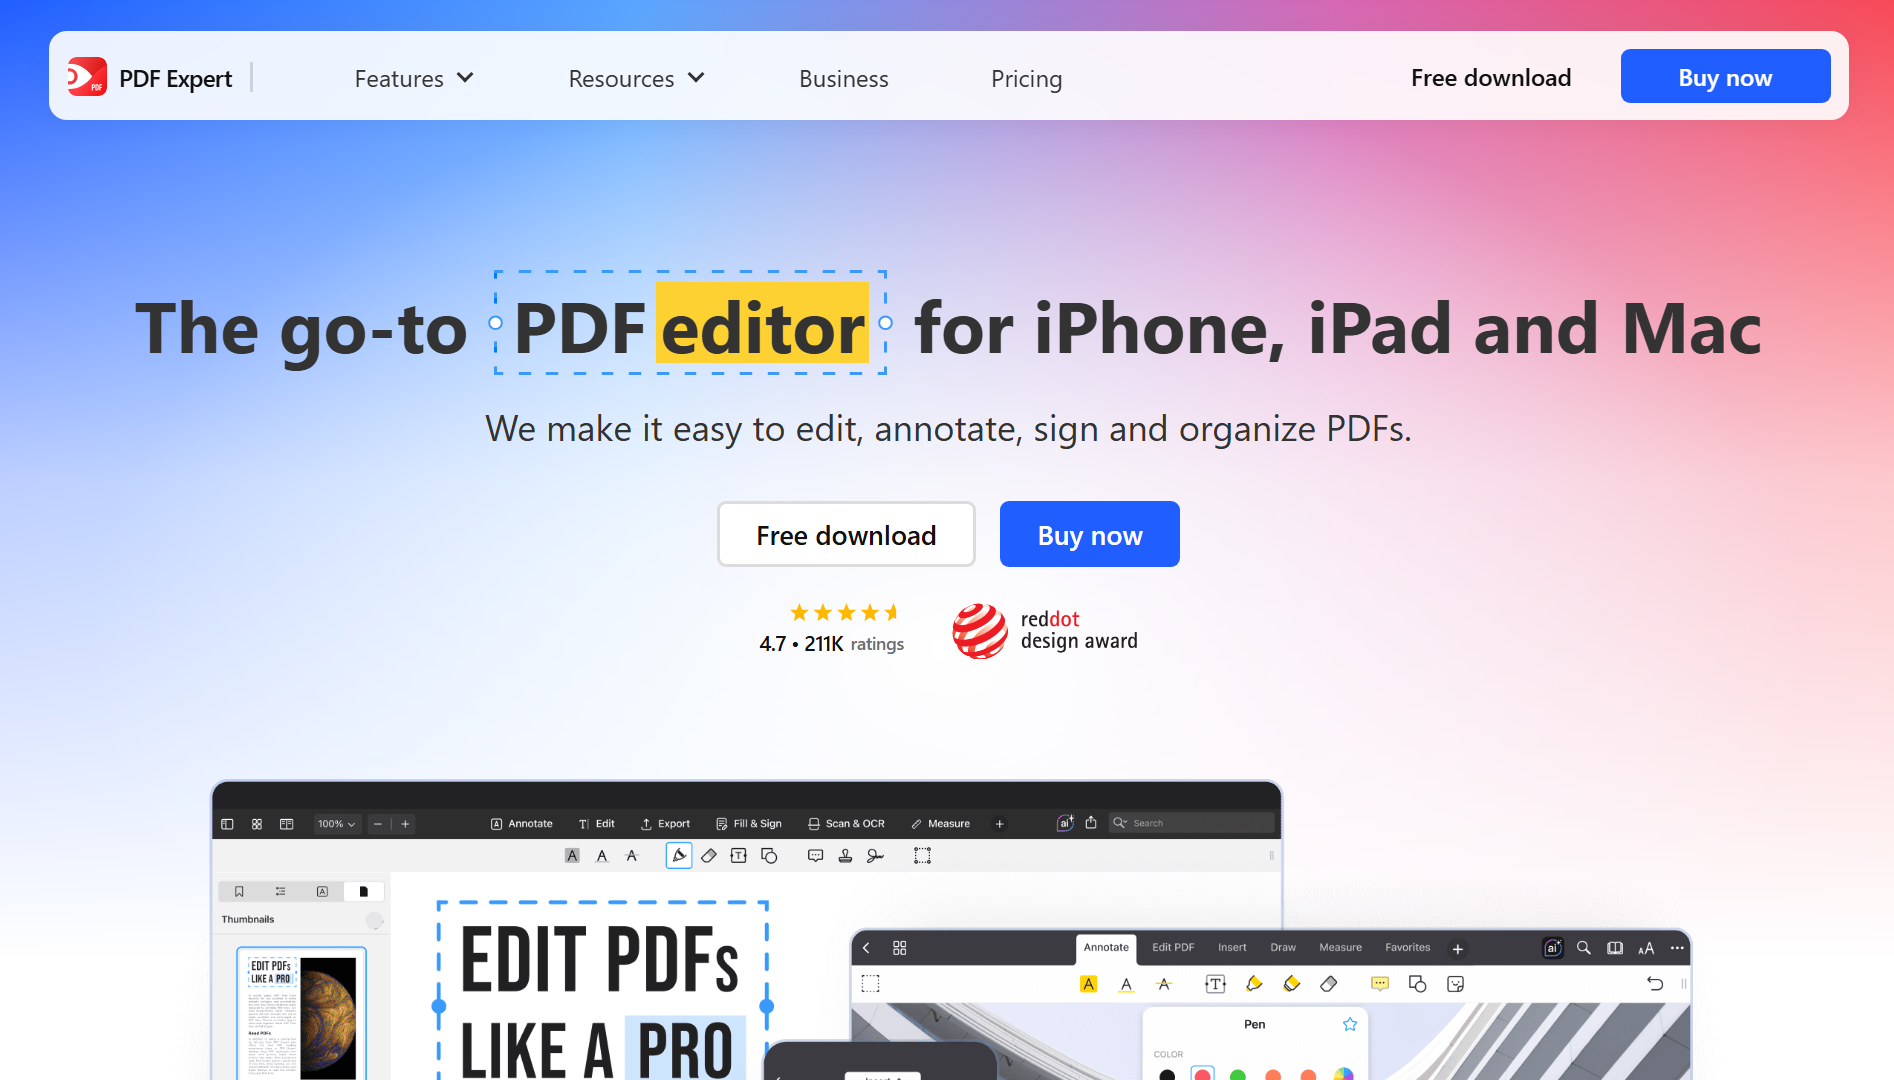Open the AI assistant in the iPad toolbar
The height and width of the screenshot is (1080, 1894).
(1551, 948)
